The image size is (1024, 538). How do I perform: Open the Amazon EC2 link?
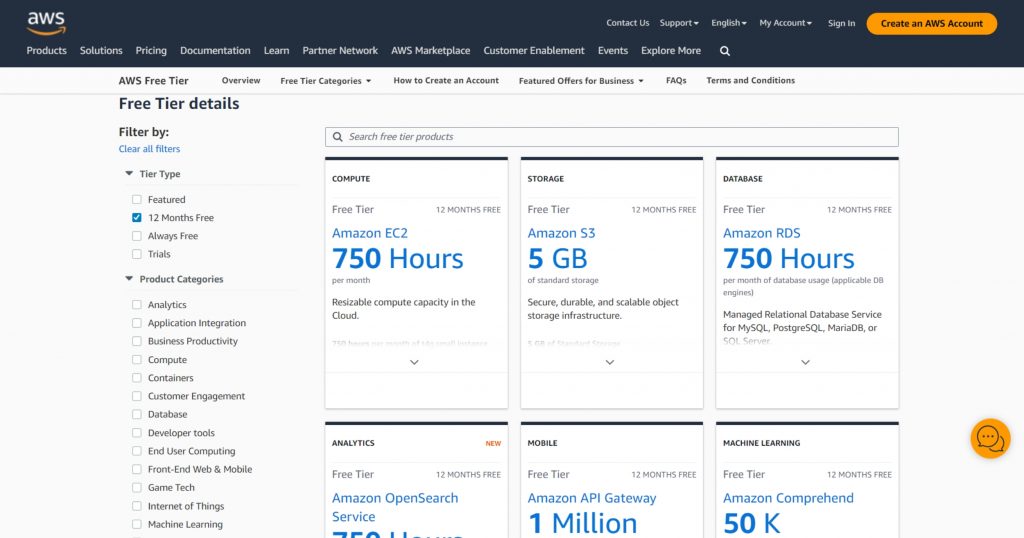(x=370, y=233)
